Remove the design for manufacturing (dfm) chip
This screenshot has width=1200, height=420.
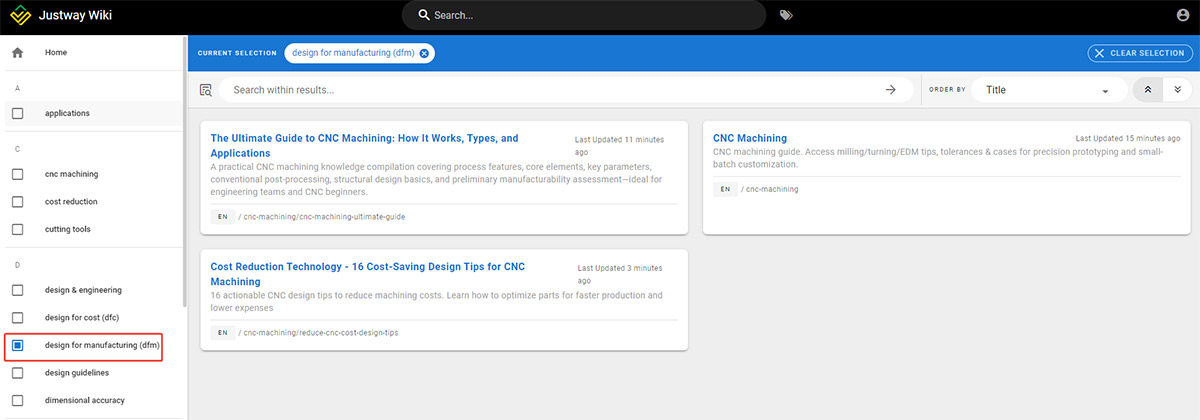[424, 53]
